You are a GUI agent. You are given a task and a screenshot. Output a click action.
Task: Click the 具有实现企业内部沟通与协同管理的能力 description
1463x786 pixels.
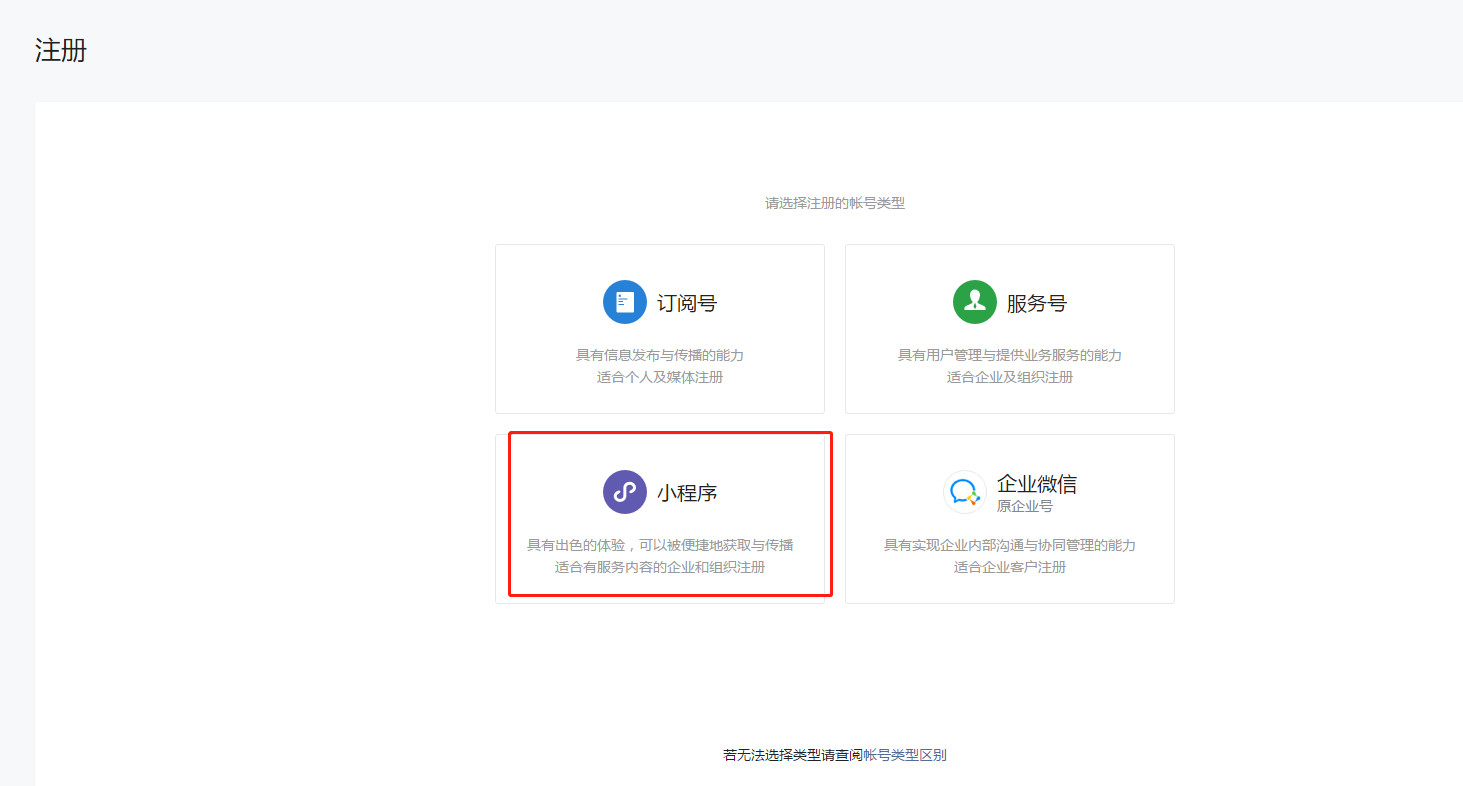(x=1010, y=545)
